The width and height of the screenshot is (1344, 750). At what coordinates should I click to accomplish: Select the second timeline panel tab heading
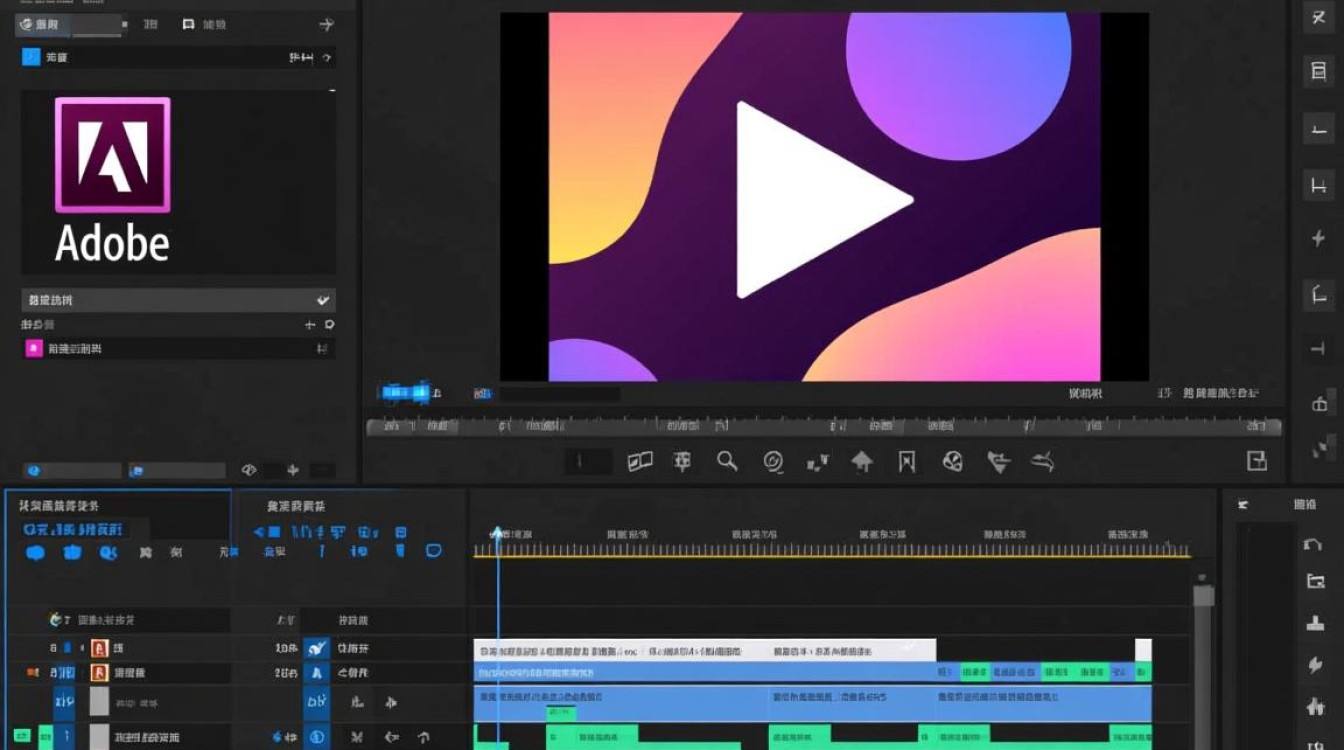[295, 506]
